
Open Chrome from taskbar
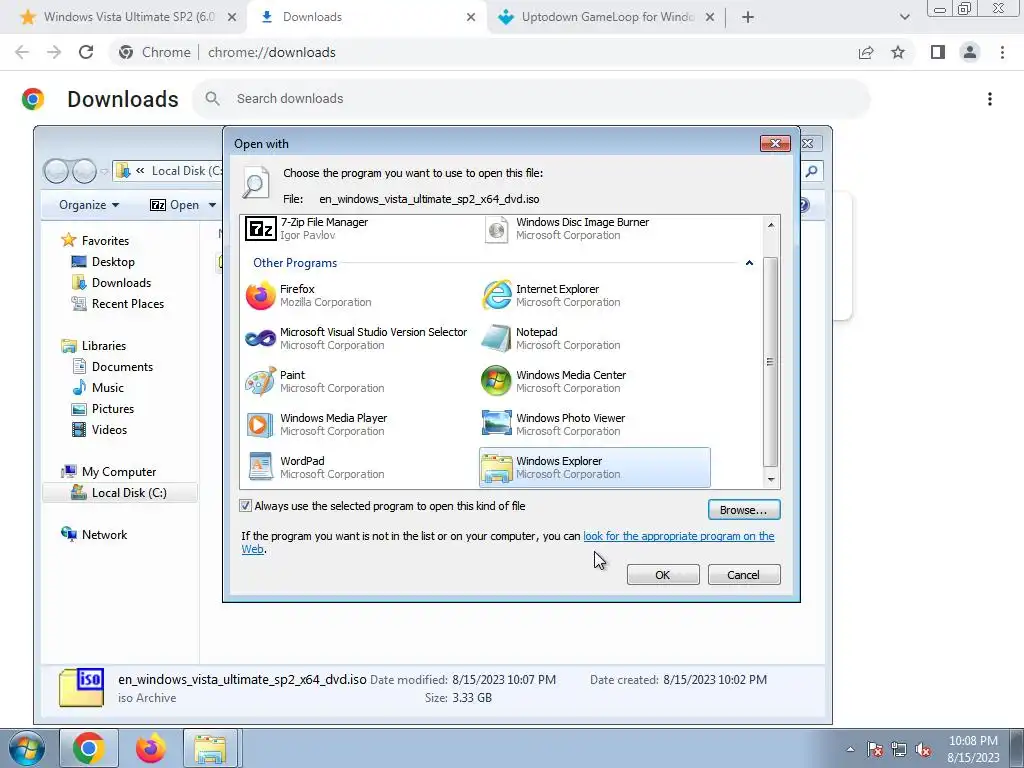89,748
